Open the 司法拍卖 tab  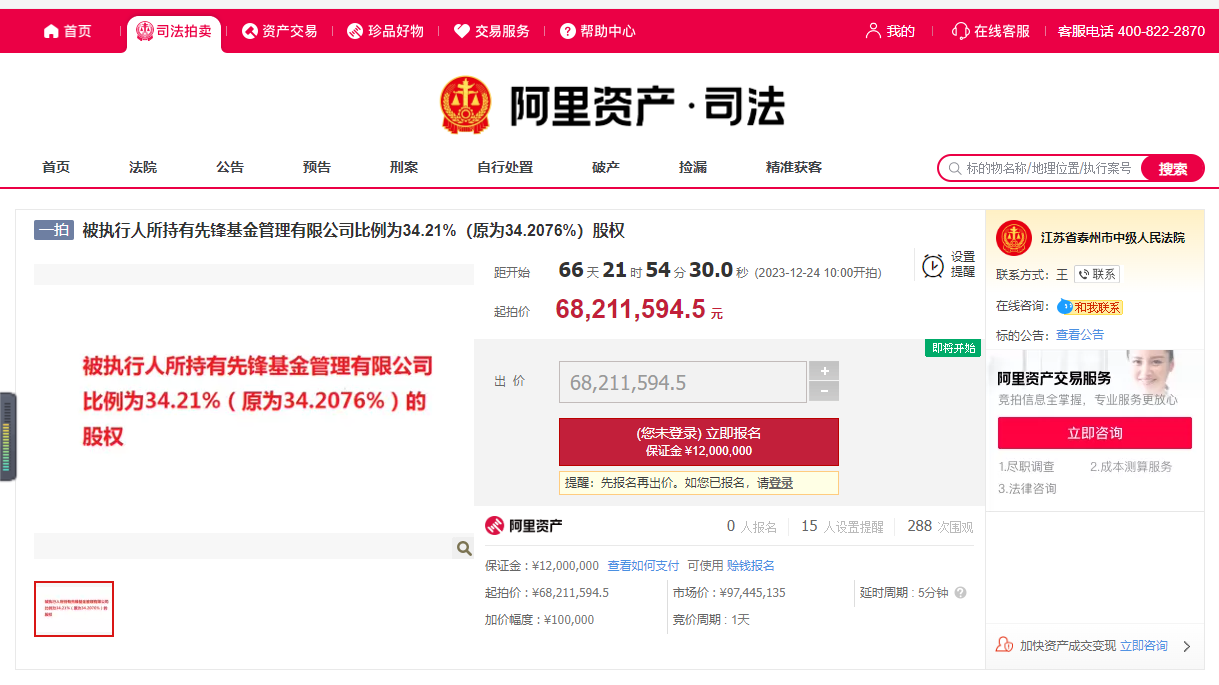pyautogui.click(x=174, y=31)
